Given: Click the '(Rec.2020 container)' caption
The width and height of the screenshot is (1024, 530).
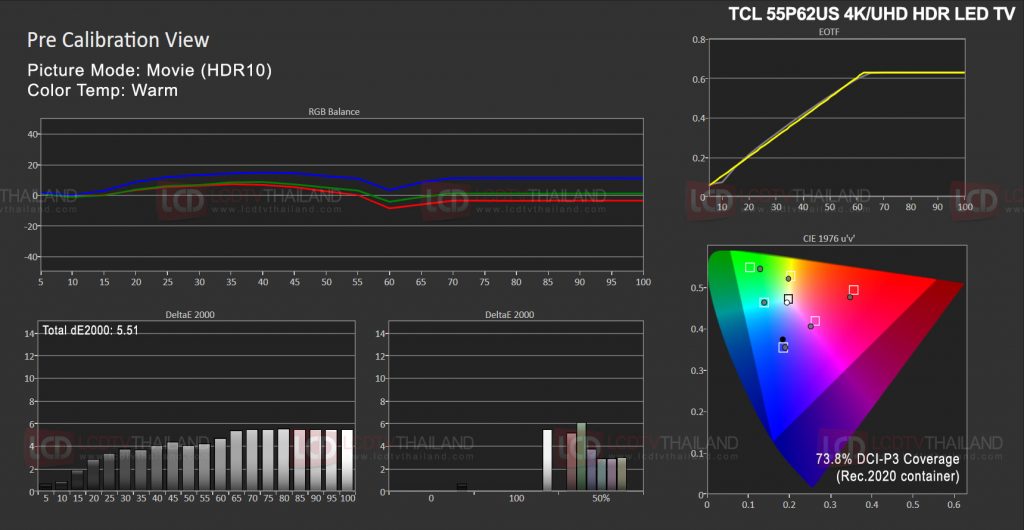Looking at the screenshot, I should click(897, 476).
